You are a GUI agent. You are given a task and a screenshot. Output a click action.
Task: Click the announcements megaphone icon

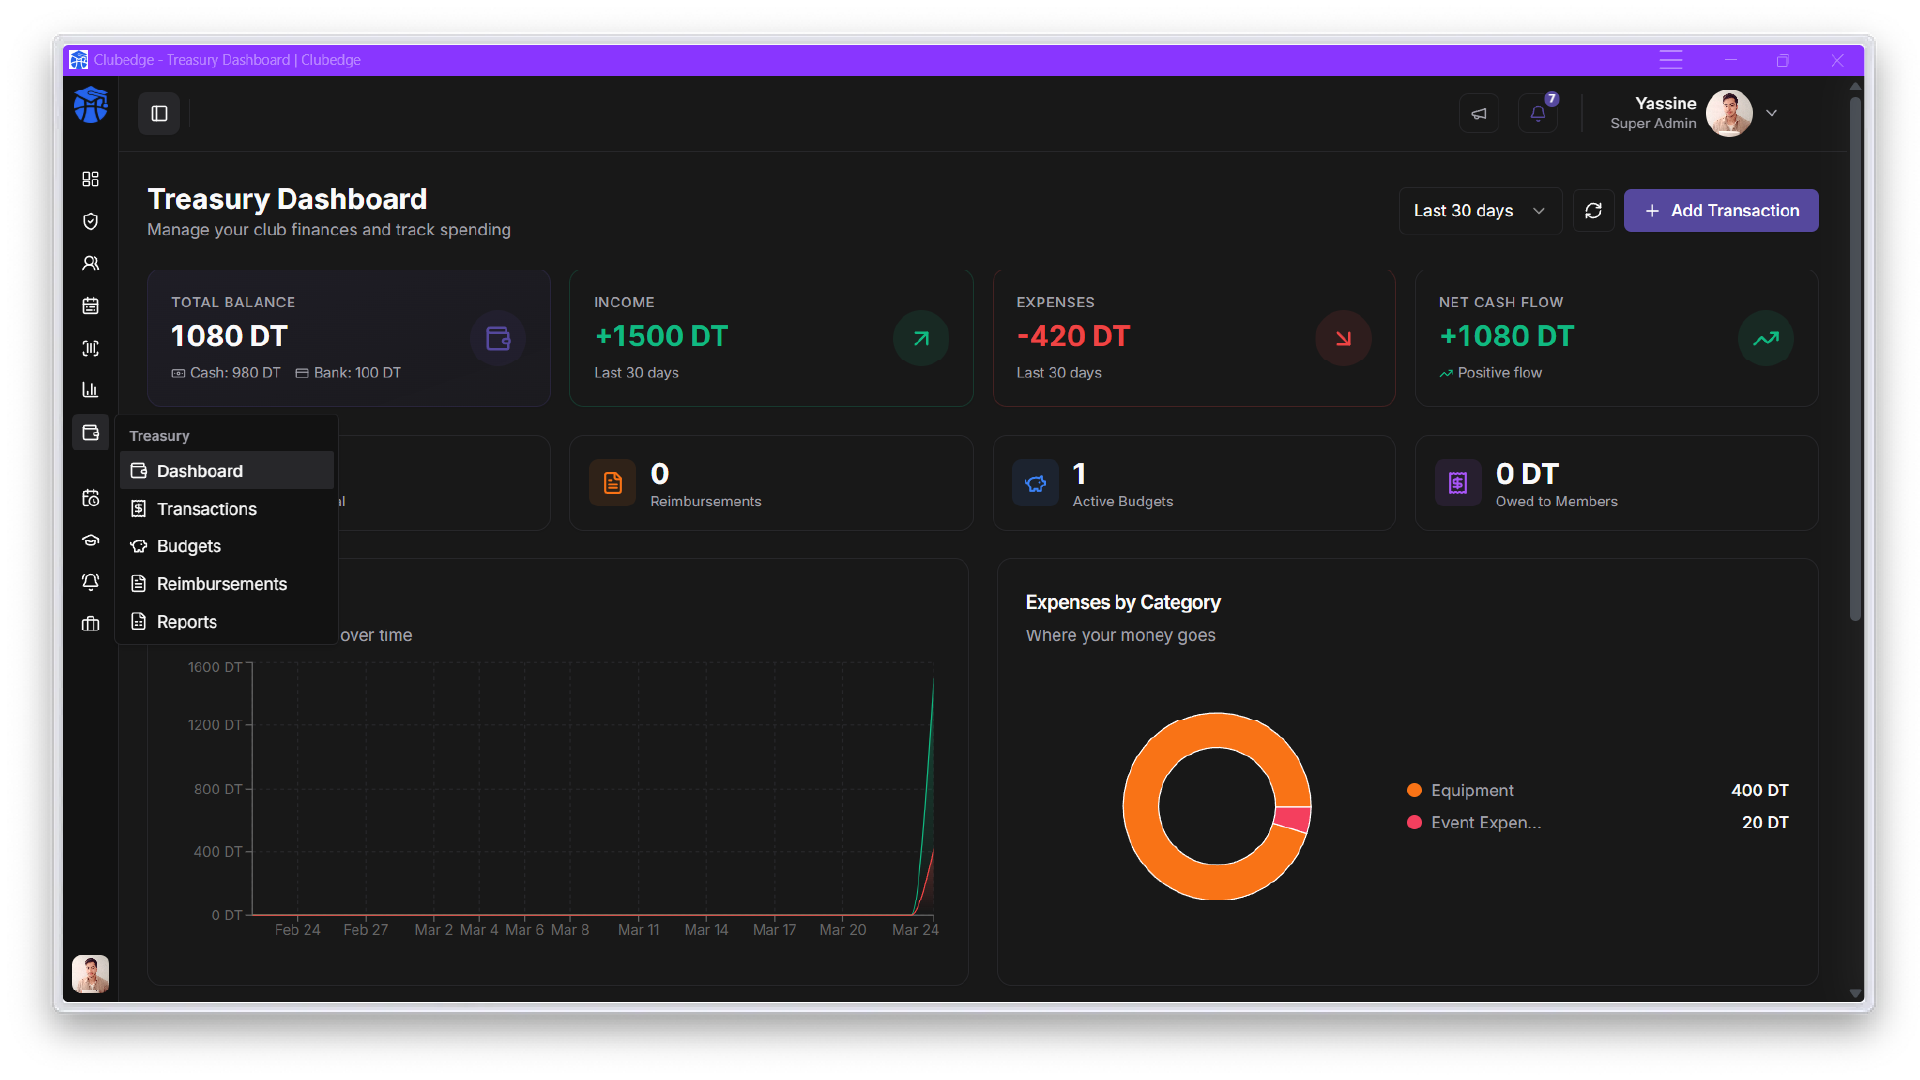point(1478,113)
